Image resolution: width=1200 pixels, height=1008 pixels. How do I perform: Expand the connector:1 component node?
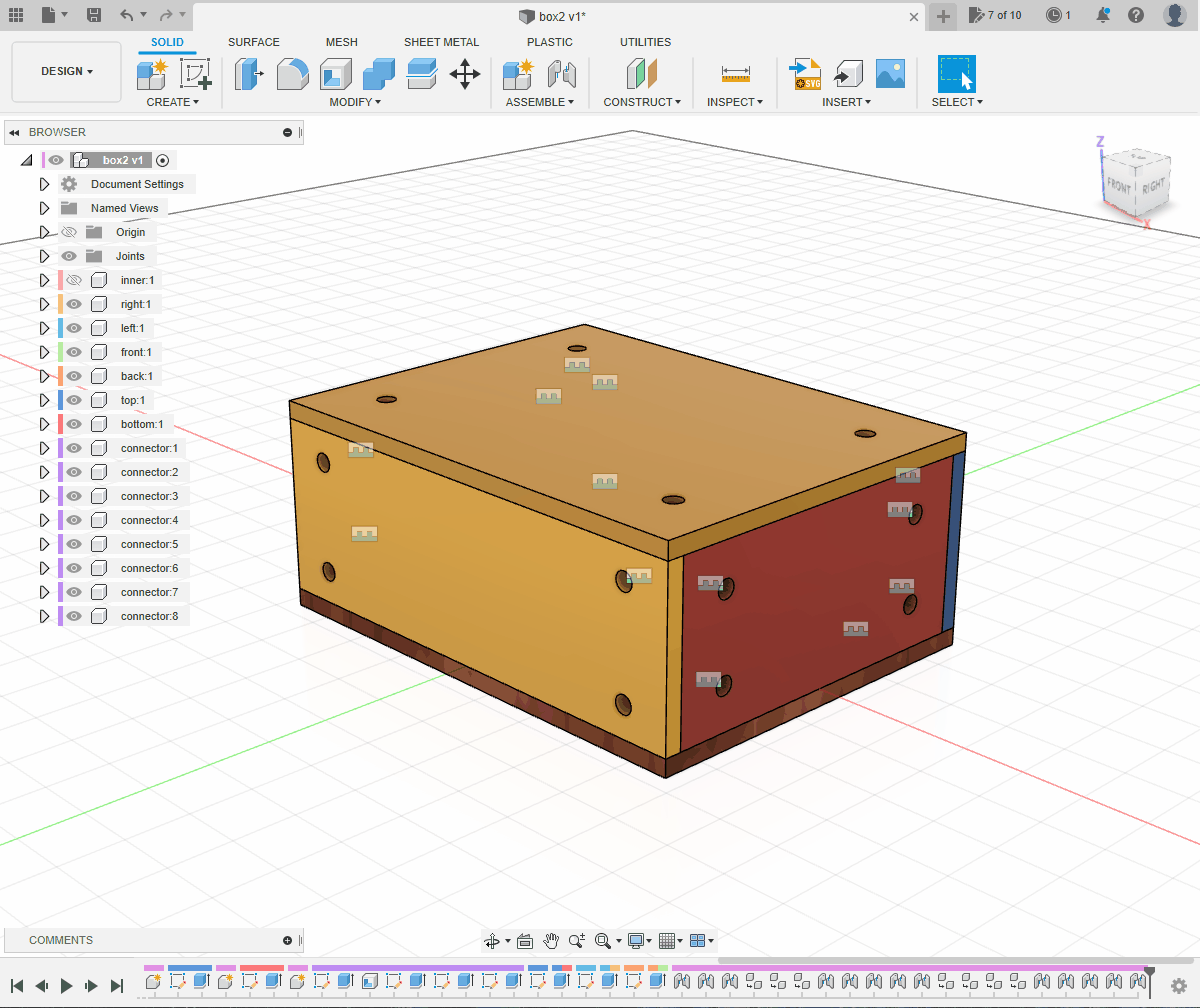pyautogui.click(x=44, y=448)
